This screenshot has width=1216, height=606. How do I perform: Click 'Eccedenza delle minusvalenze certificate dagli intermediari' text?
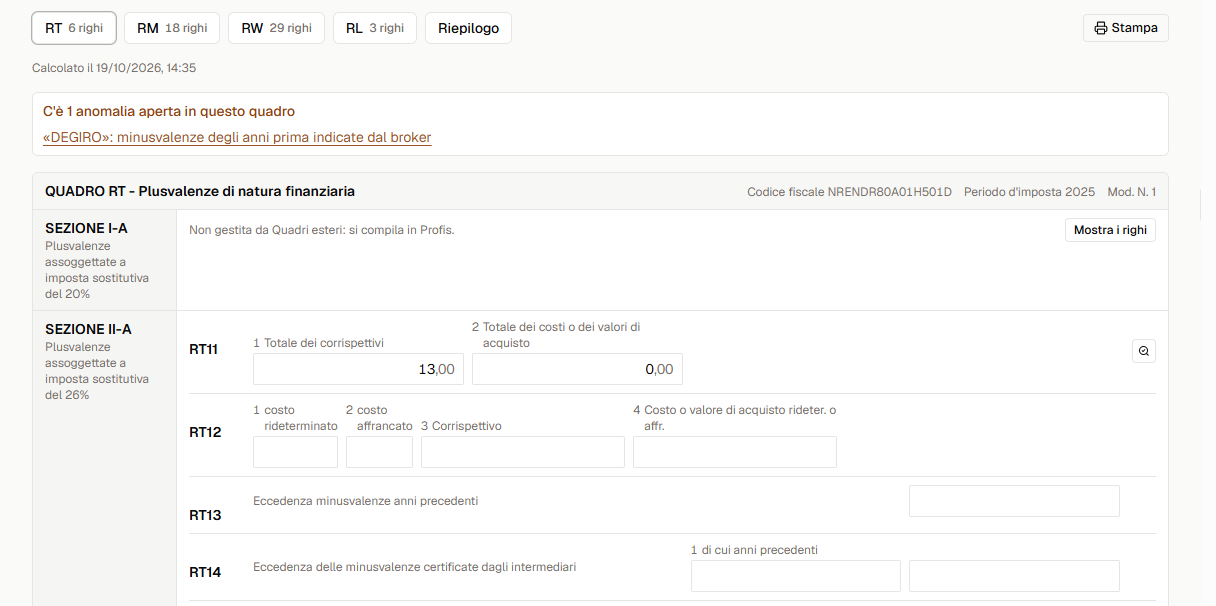414,567
